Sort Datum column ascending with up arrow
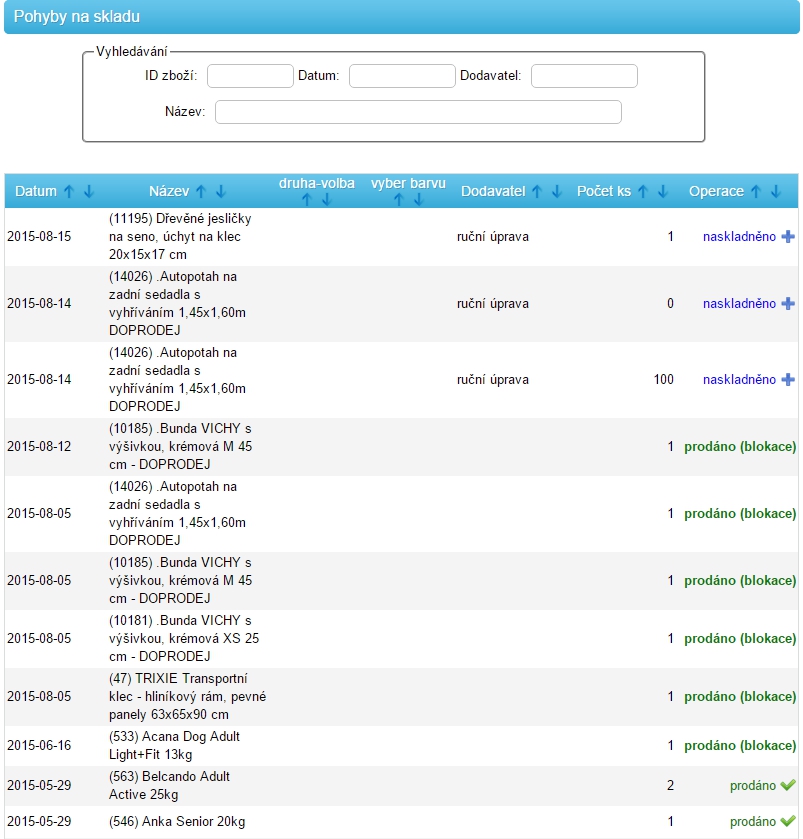Viewport: 803px width, 839px height. (69, 191)
